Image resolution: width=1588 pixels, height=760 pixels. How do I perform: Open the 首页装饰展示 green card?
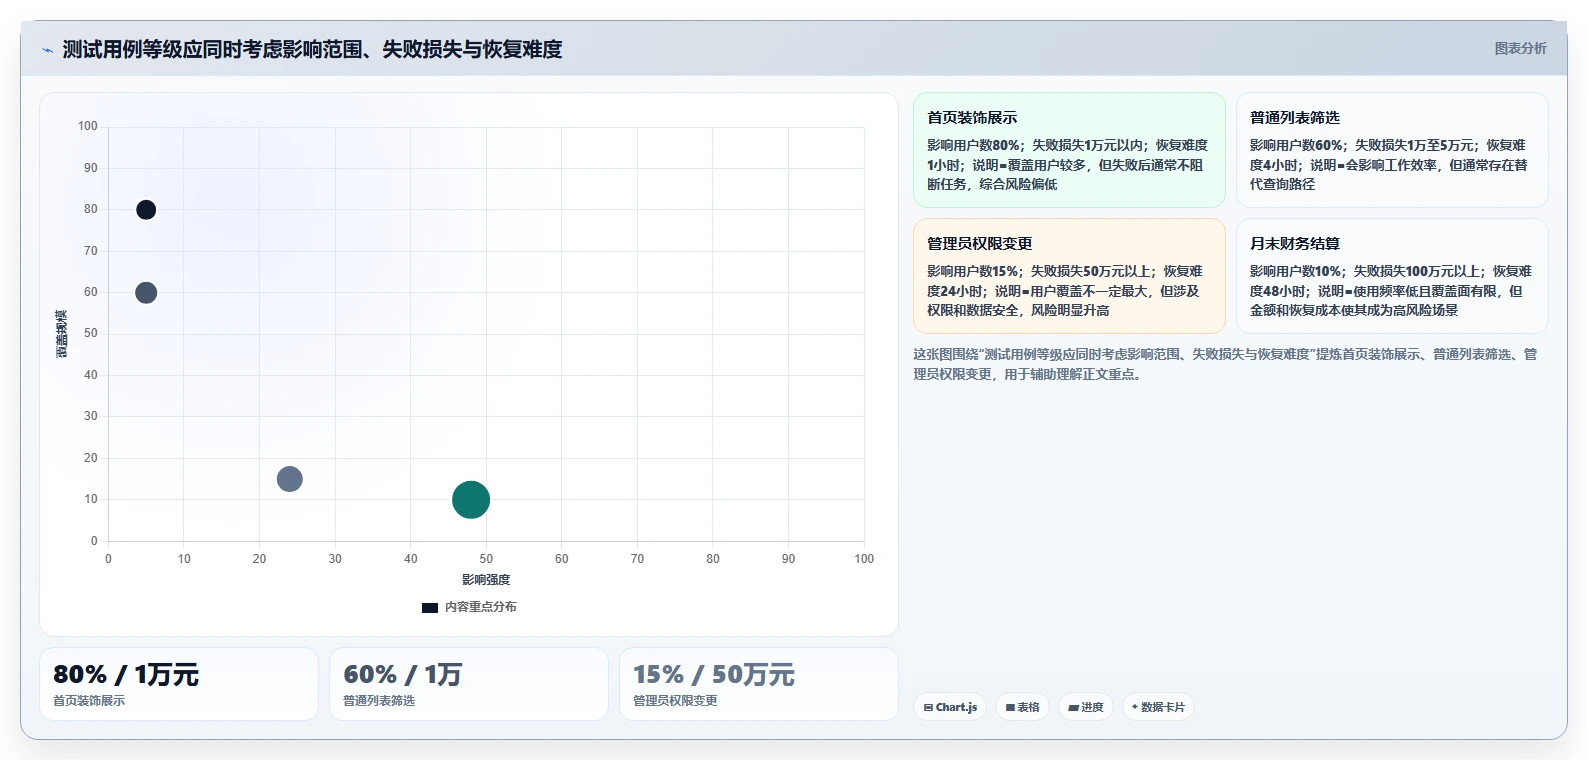click(1069, 150)
